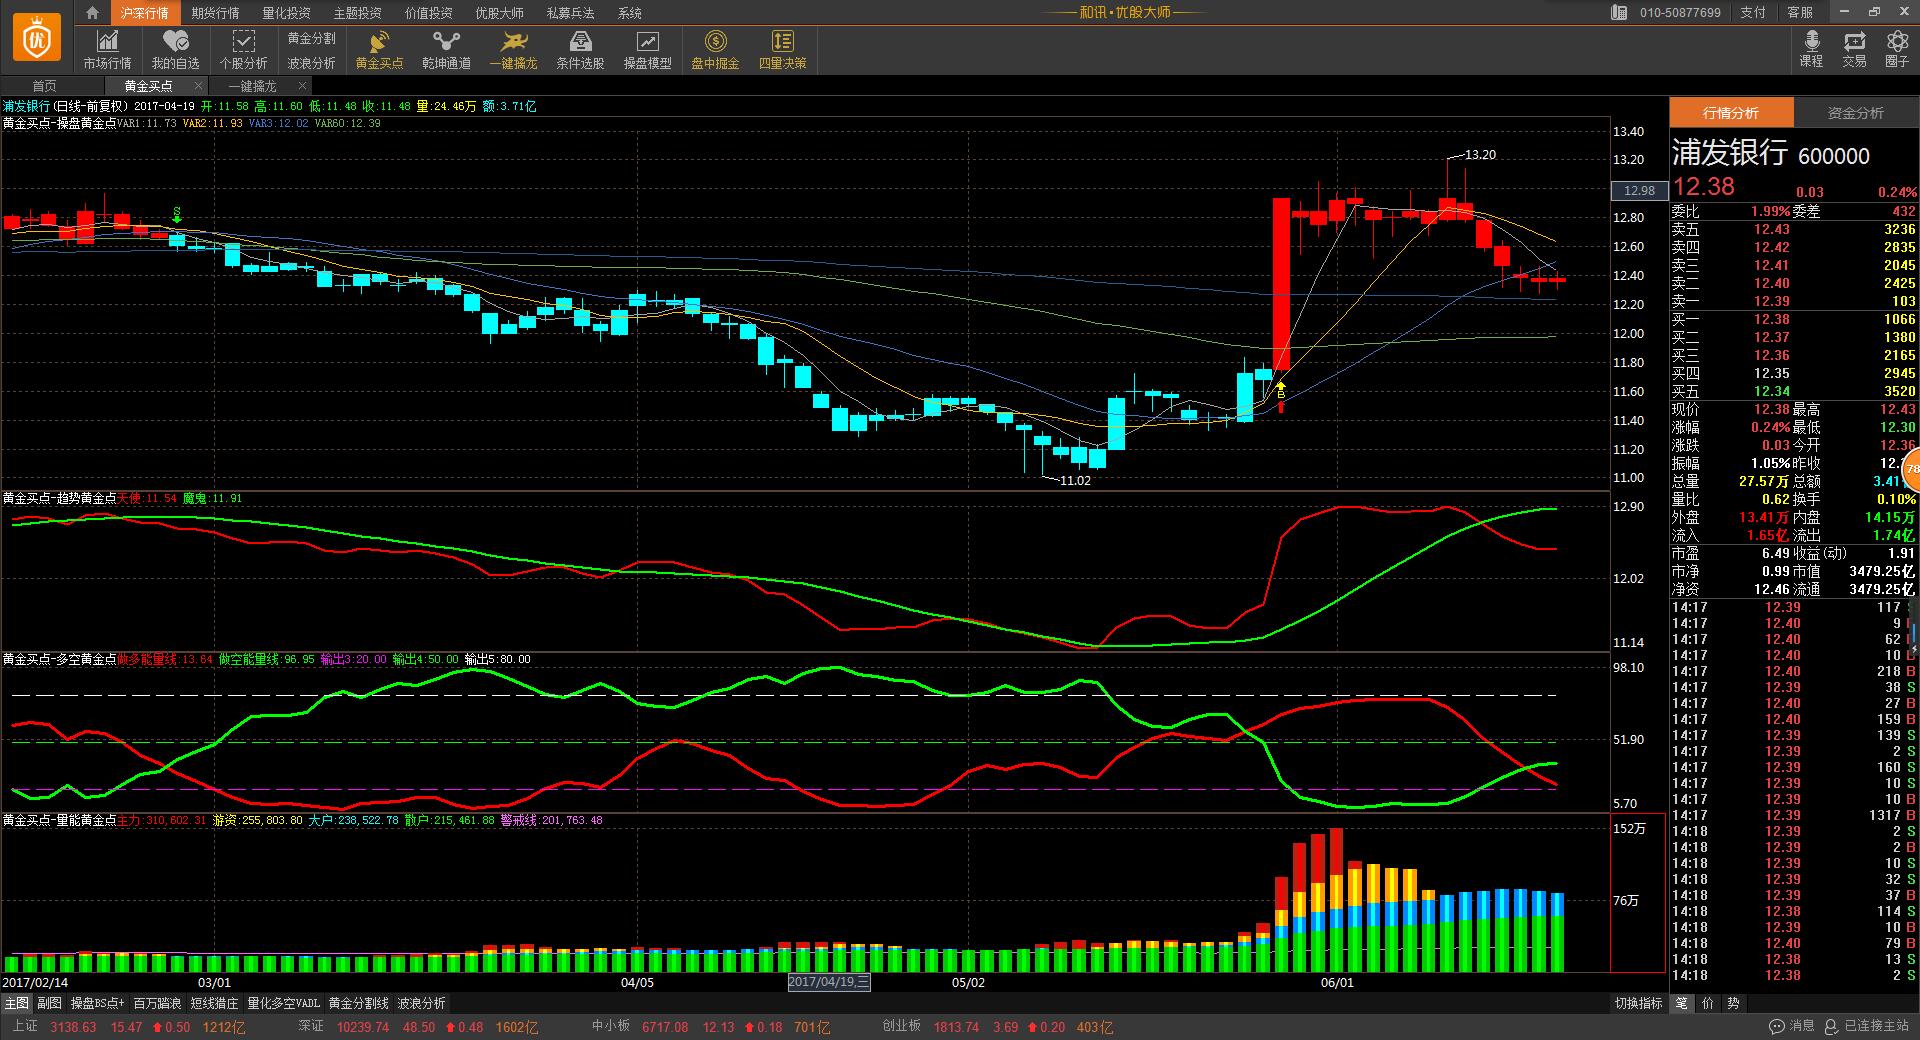Open 乾坤通道 channel tool icon
1920x1040 pixels.
[446, 49]
